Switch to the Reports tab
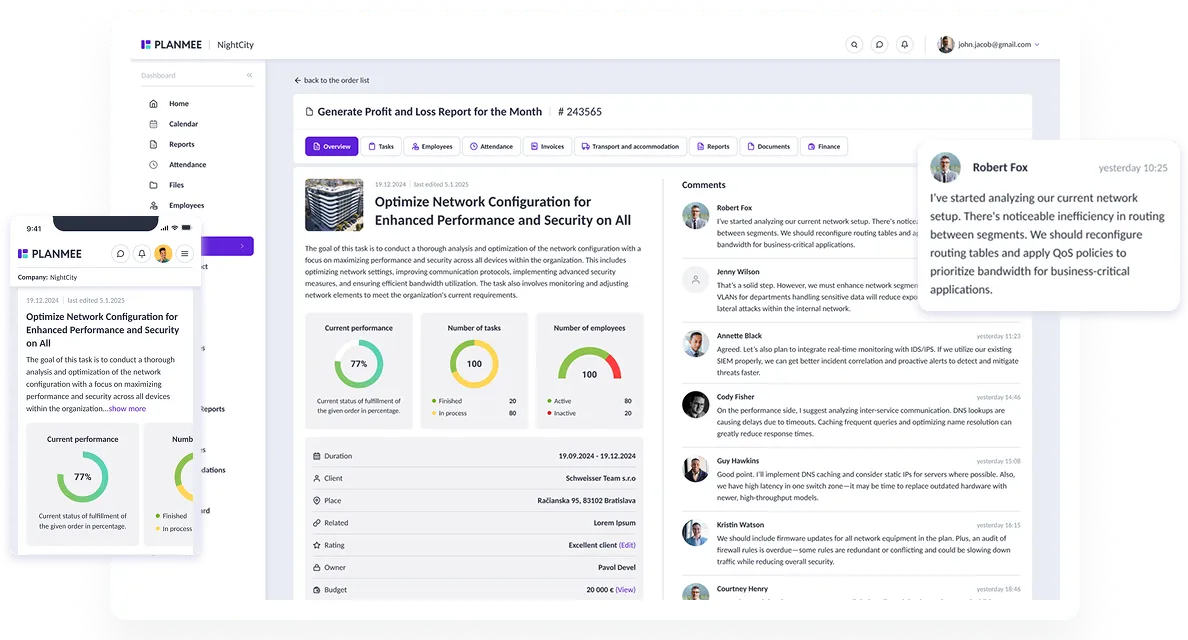Viewport: 1188px width, 640px height. (713, 147)
